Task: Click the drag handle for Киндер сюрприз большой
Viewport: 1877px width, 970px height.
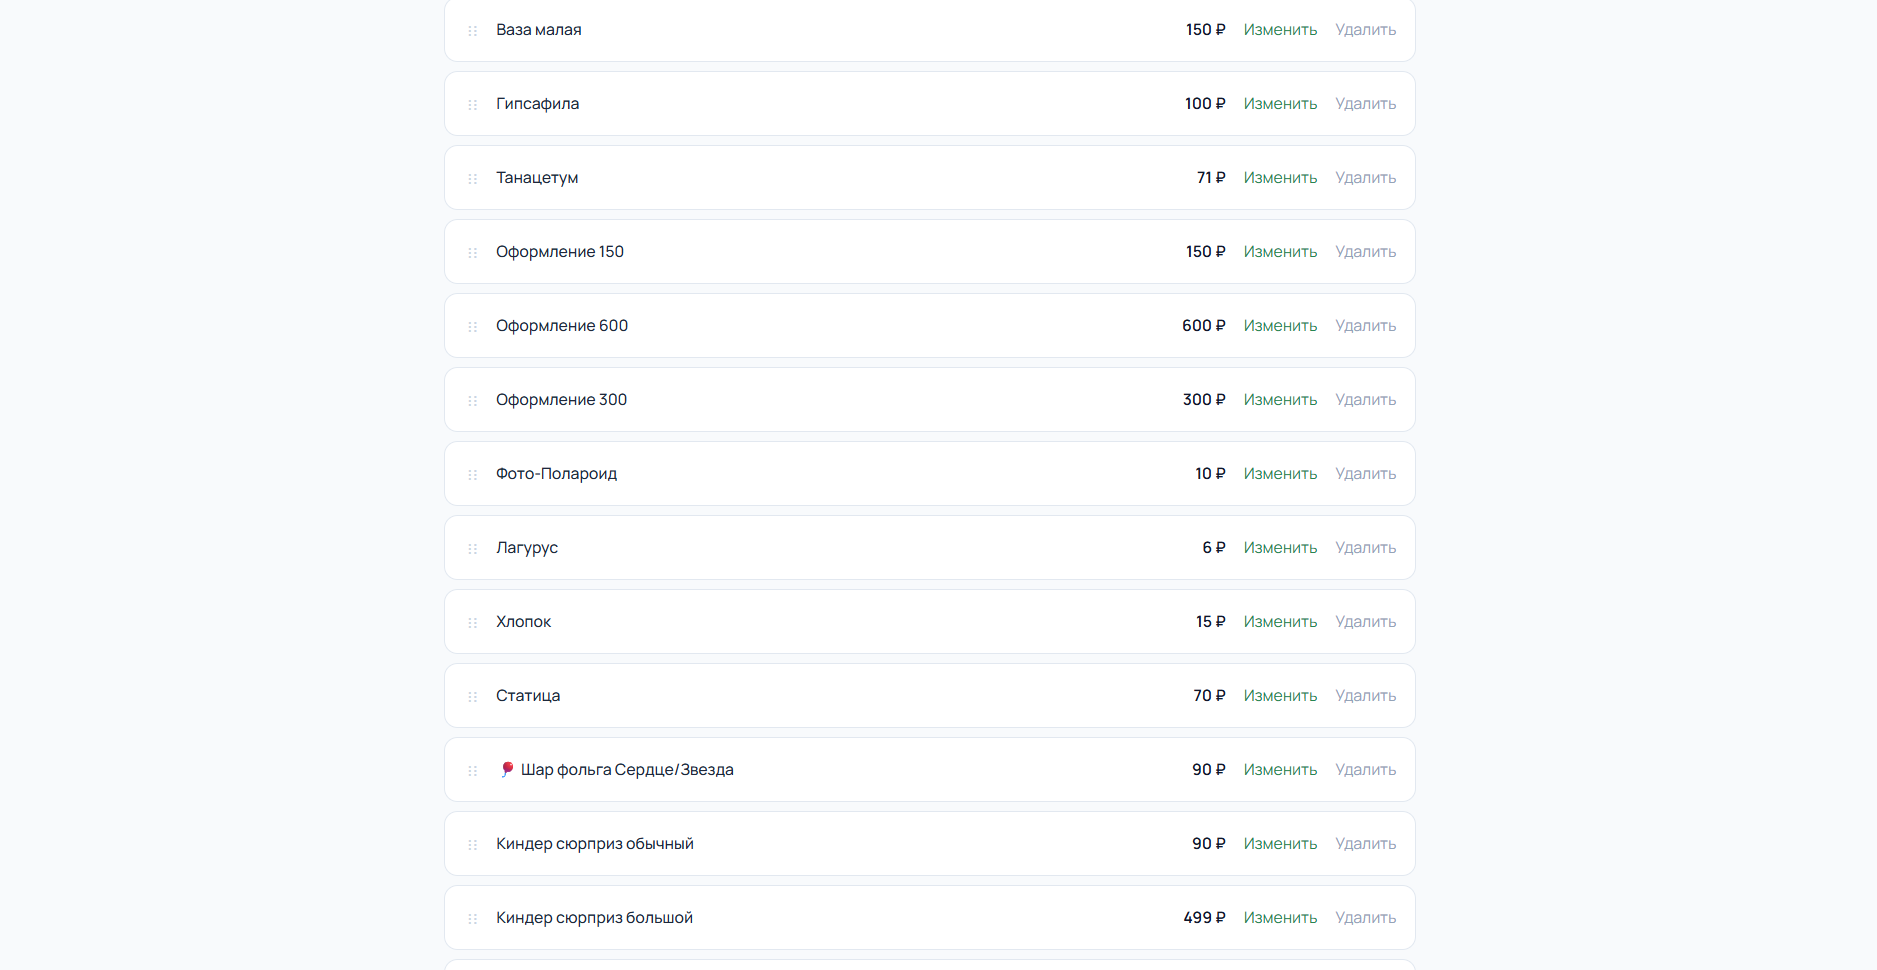Action: click(473, 919)
